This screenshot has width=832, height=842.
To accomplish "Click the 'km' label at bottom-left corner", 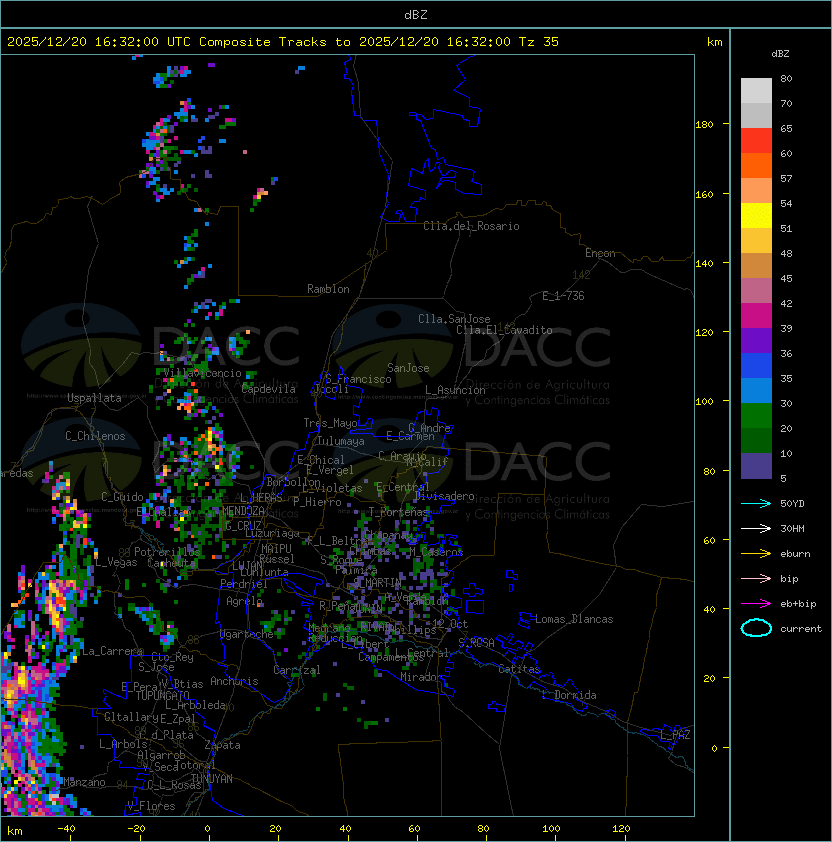I will 15,831.
